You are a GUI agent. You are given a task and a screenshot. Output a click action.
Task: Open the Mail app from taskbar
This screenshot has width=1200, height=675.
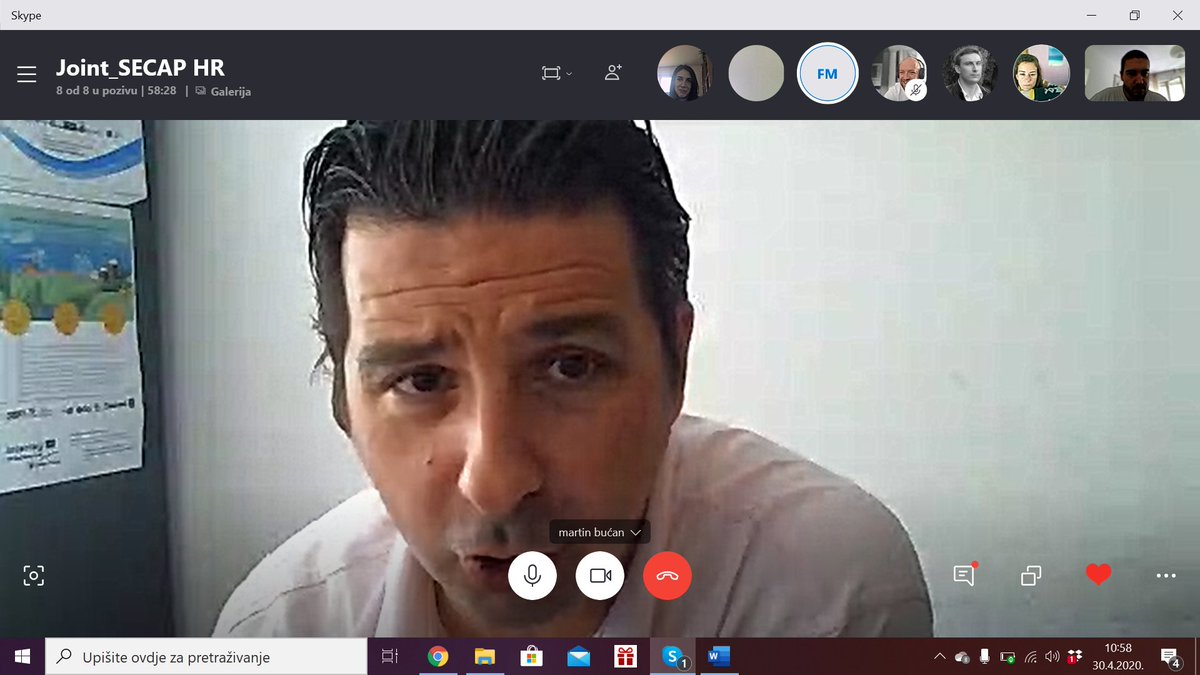click(578, 657)
